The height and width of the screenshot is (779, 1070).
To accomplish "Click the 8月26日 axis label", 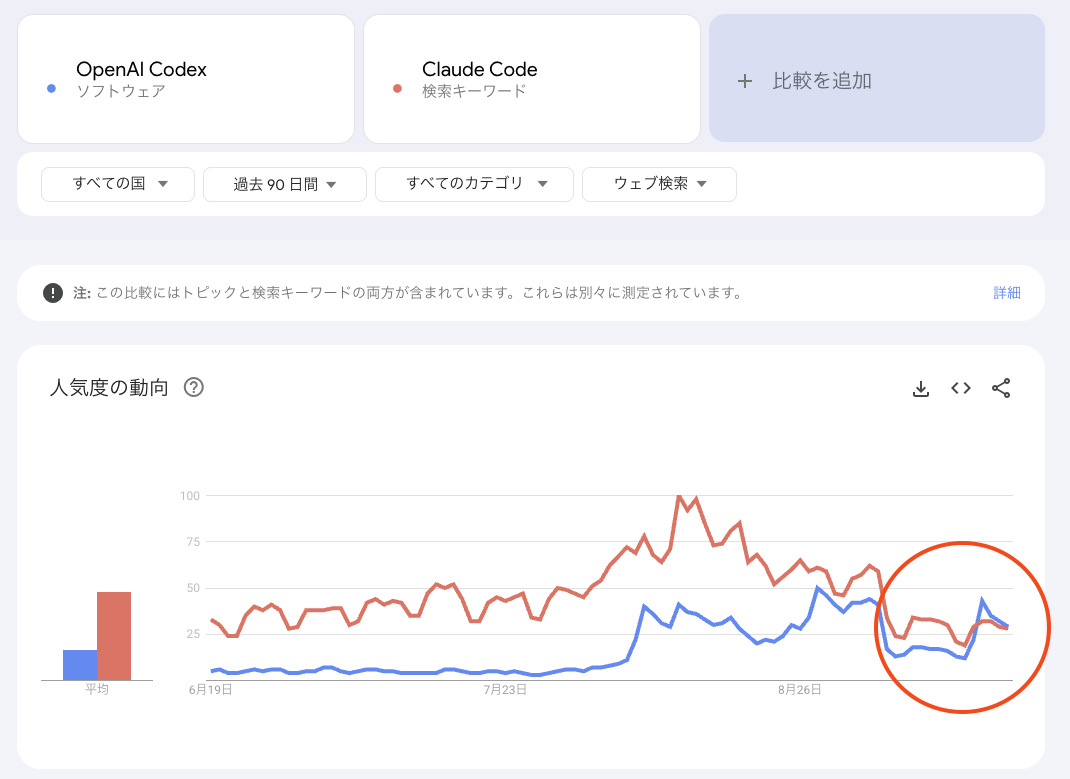I will click(800, 689).
